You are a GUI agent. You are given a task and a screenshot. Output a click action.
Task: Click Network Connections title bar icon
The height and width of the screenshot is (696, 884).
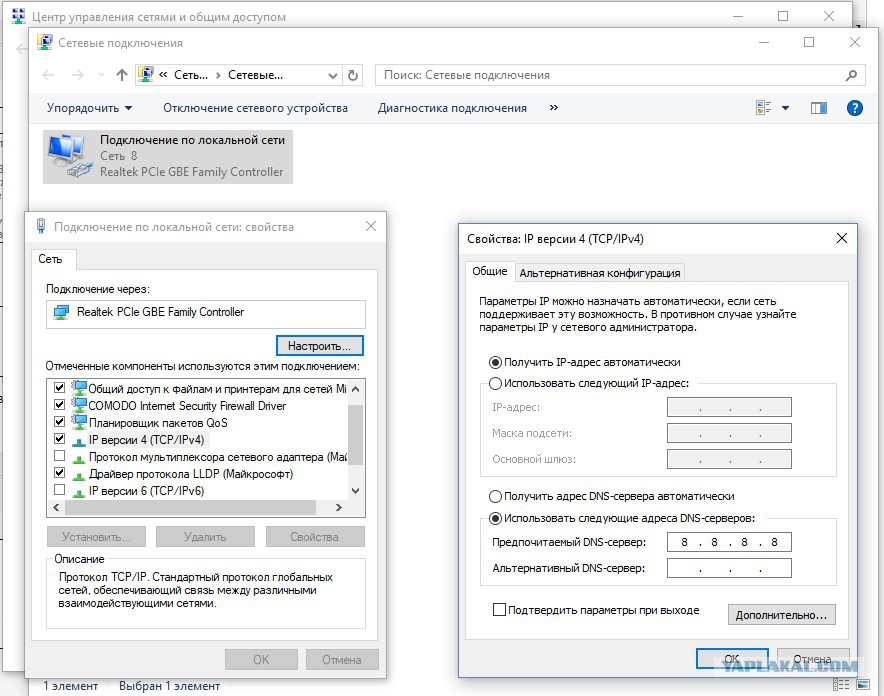point(45,42)
